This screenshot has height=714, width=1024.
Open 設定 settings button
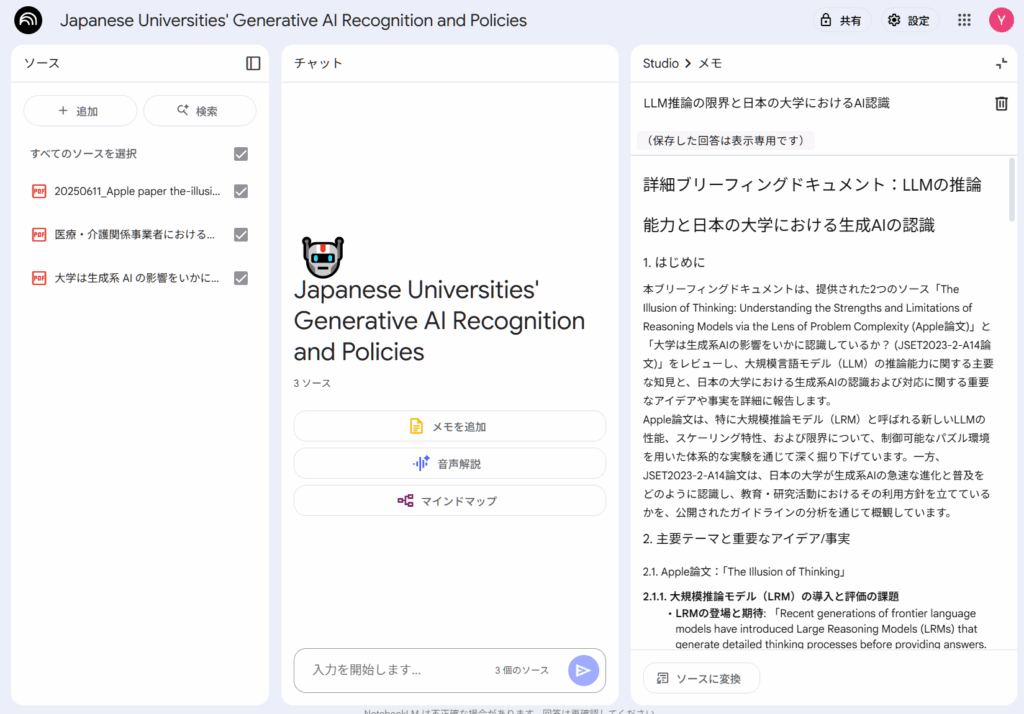tap(909, 20)
